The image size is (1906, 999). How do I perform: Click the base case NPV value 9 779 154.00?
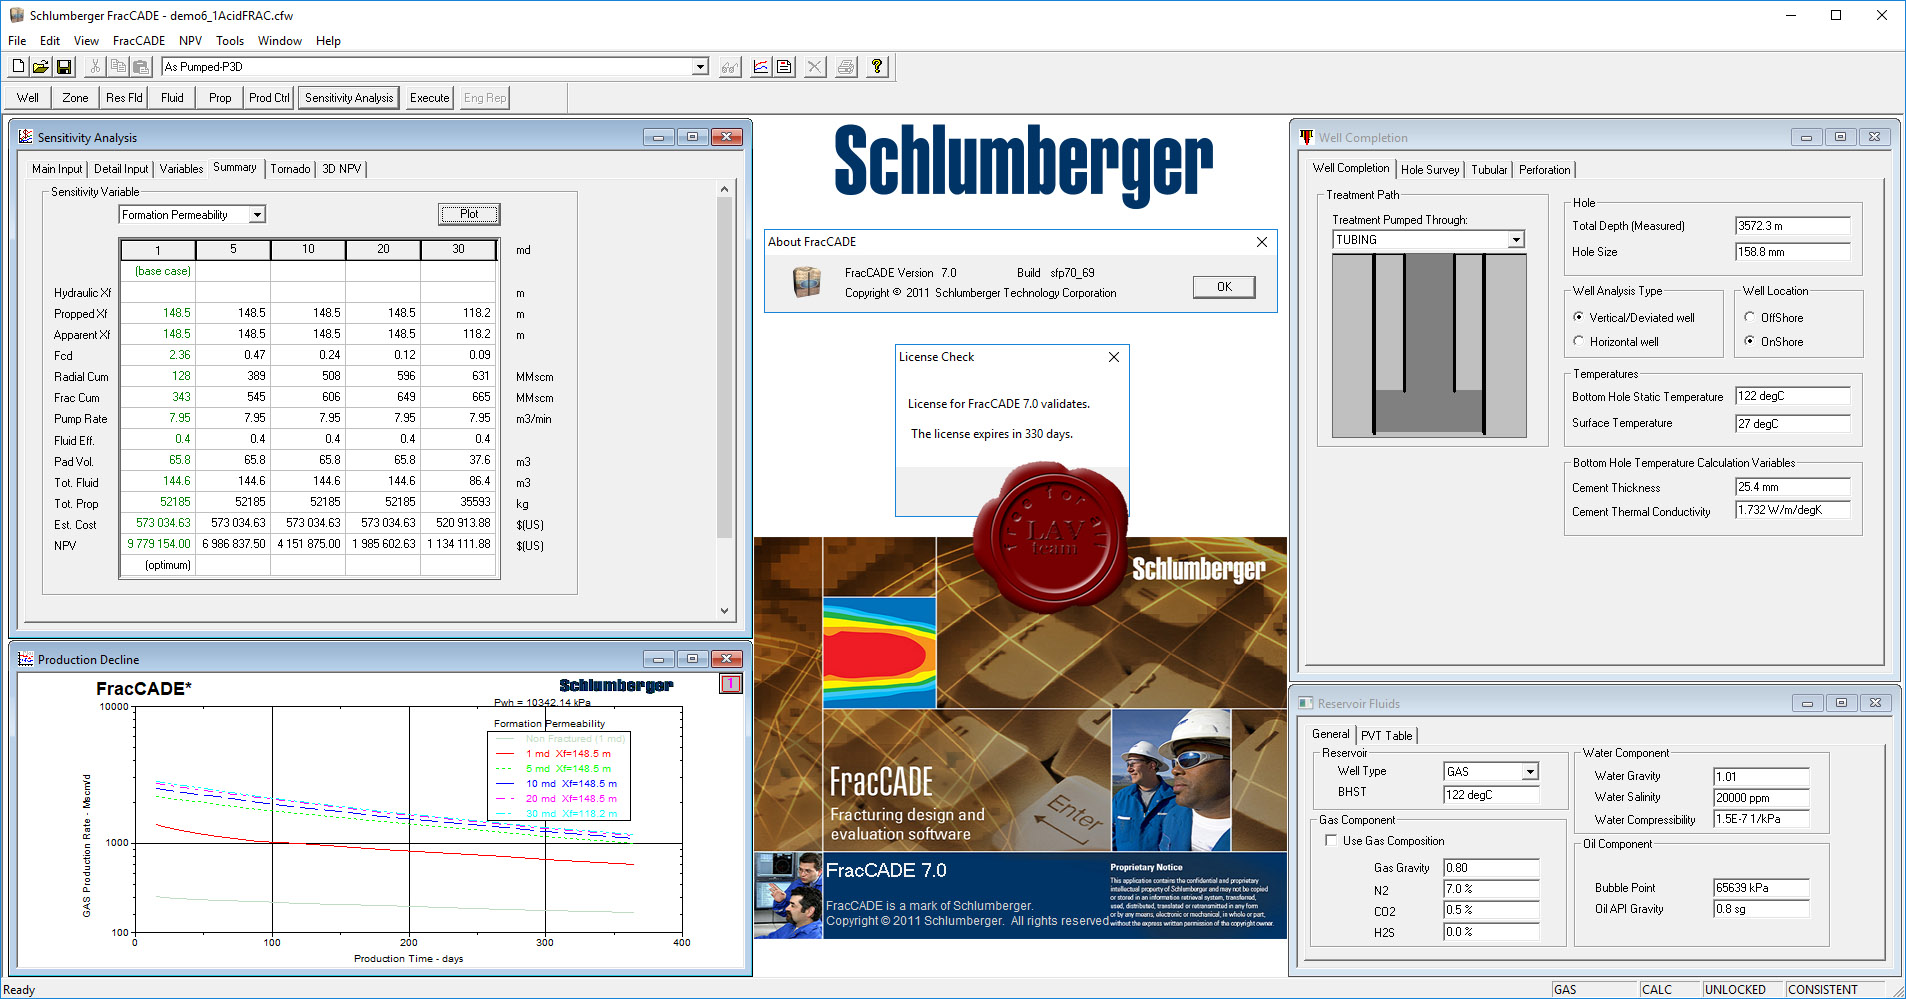tap(158, 544)
